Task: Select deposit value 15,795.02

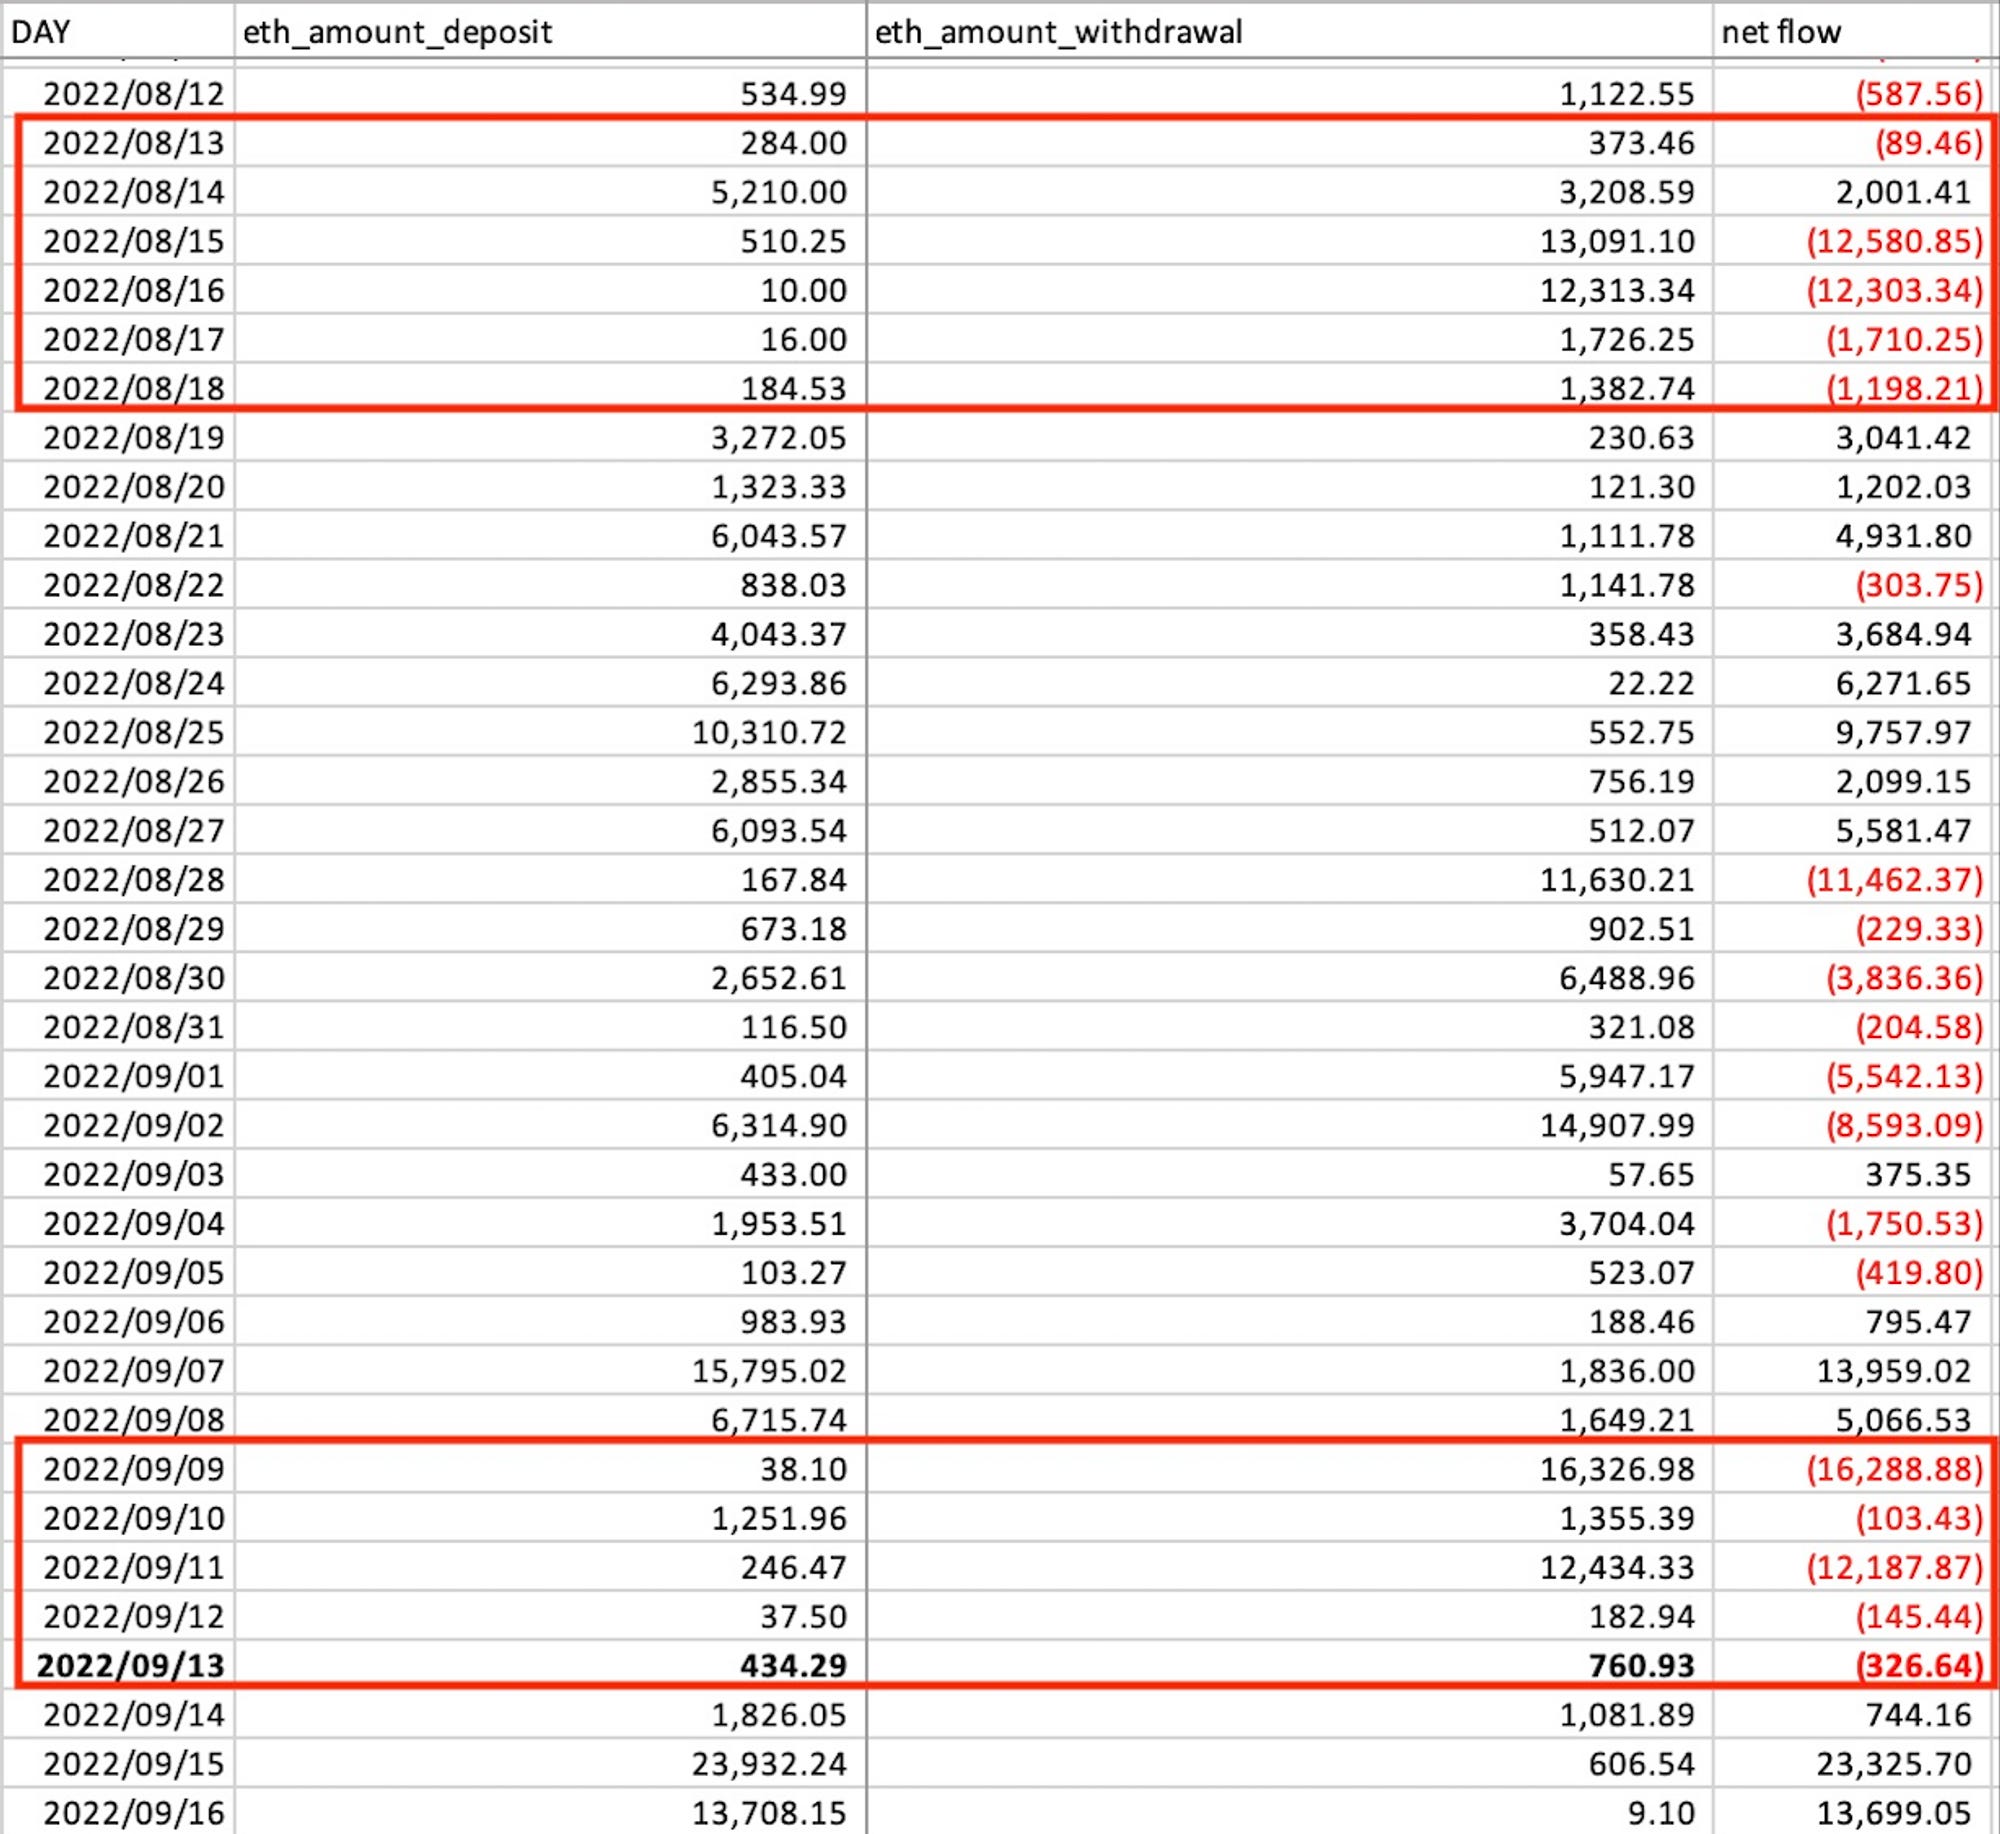Action: point(768,1370)
